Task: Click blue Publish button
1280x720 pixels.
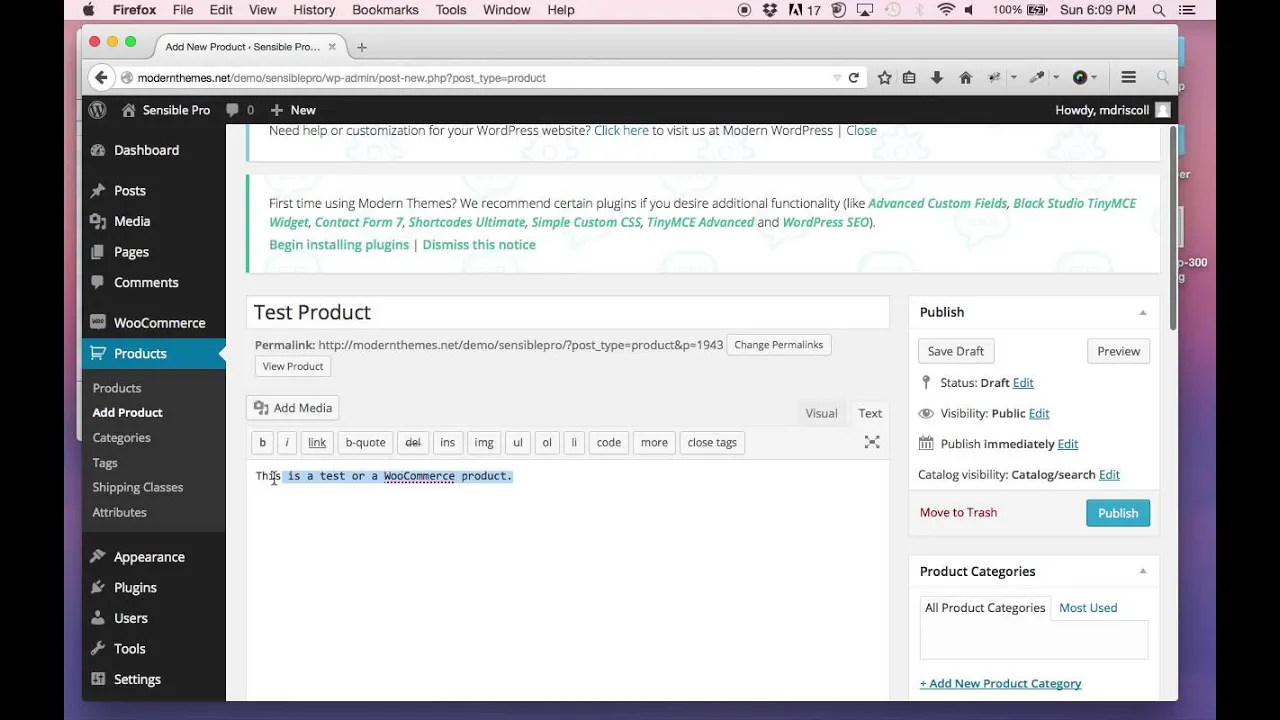Action: point(1118,513)
